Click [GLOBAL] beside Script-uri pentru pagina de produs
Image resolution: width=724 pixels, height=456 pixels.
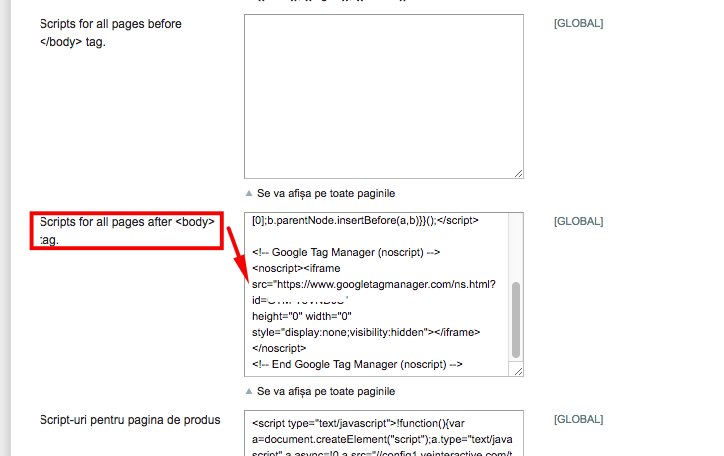tap(579, 420)
